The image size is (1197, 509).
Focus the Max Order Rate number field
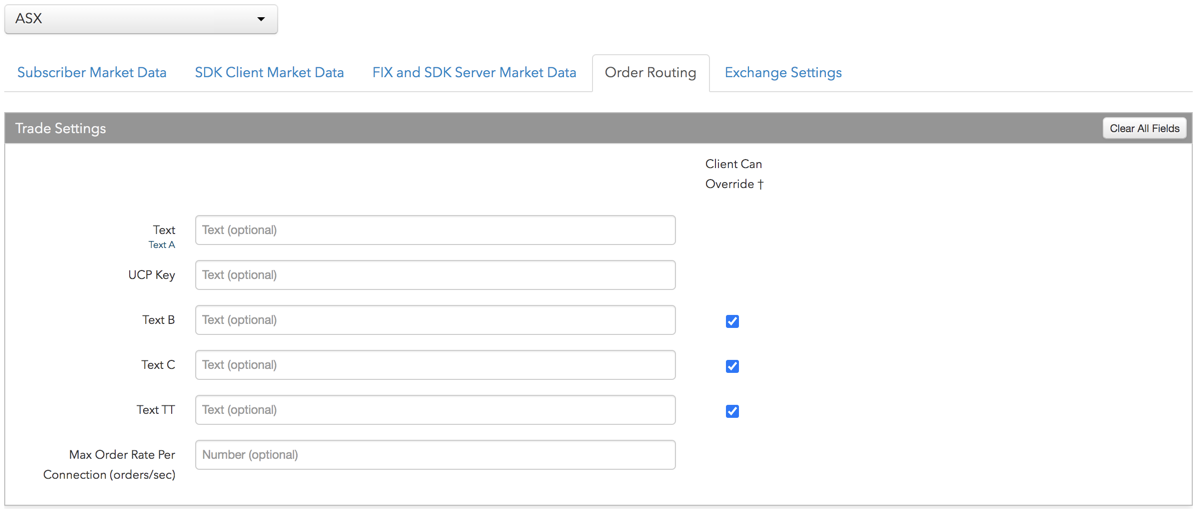435,455
